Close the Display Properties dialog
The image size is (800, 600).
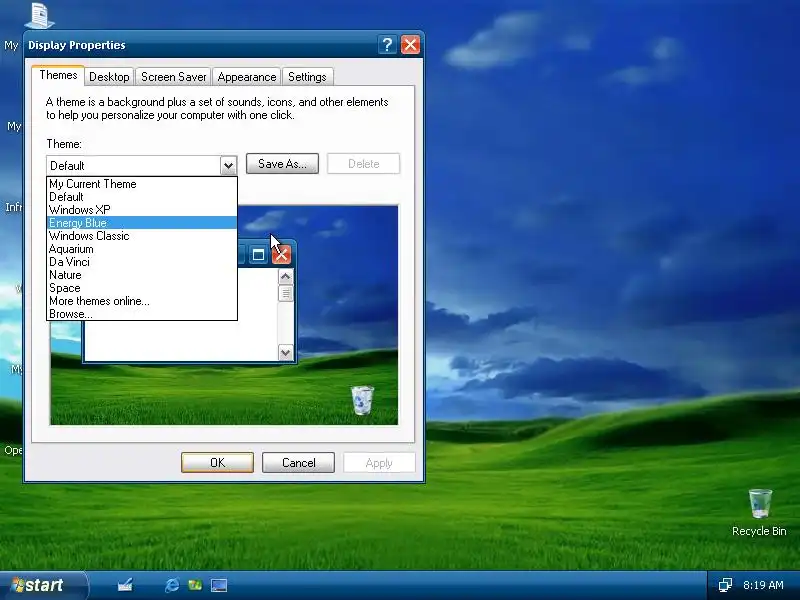411,45
